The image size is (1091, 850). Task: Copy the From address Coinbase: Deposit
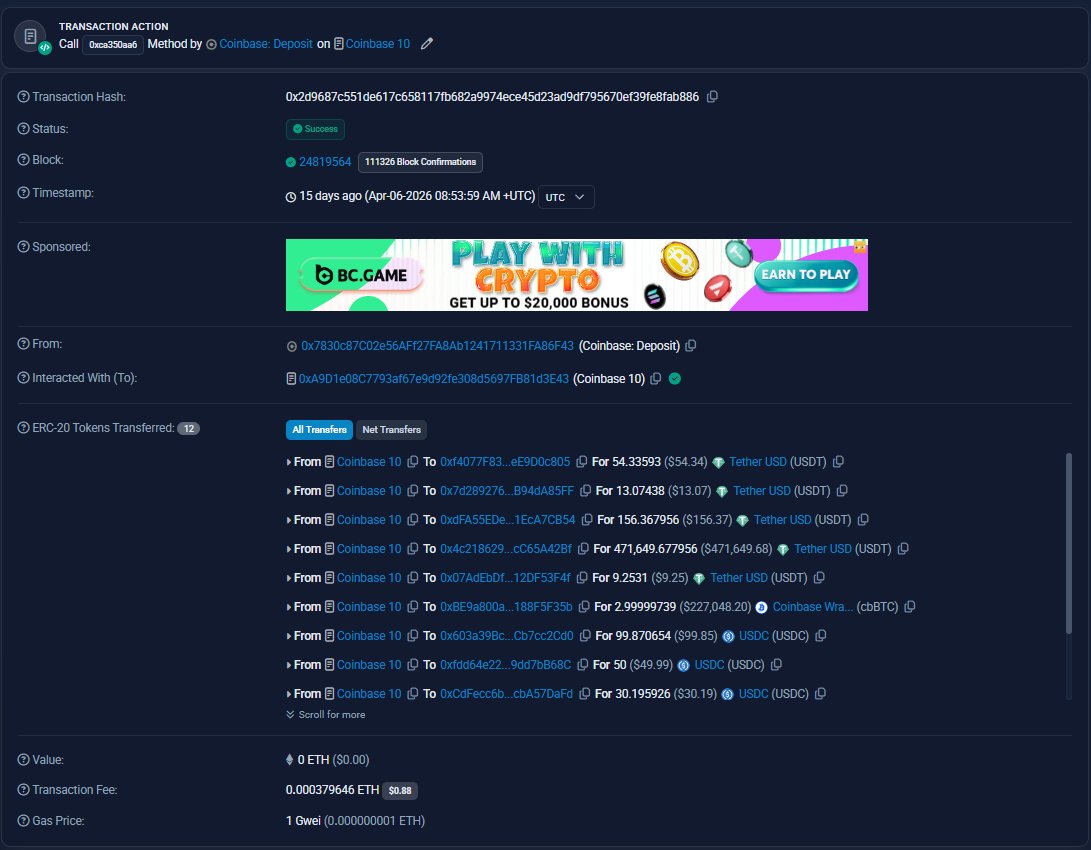pos(691,346)
